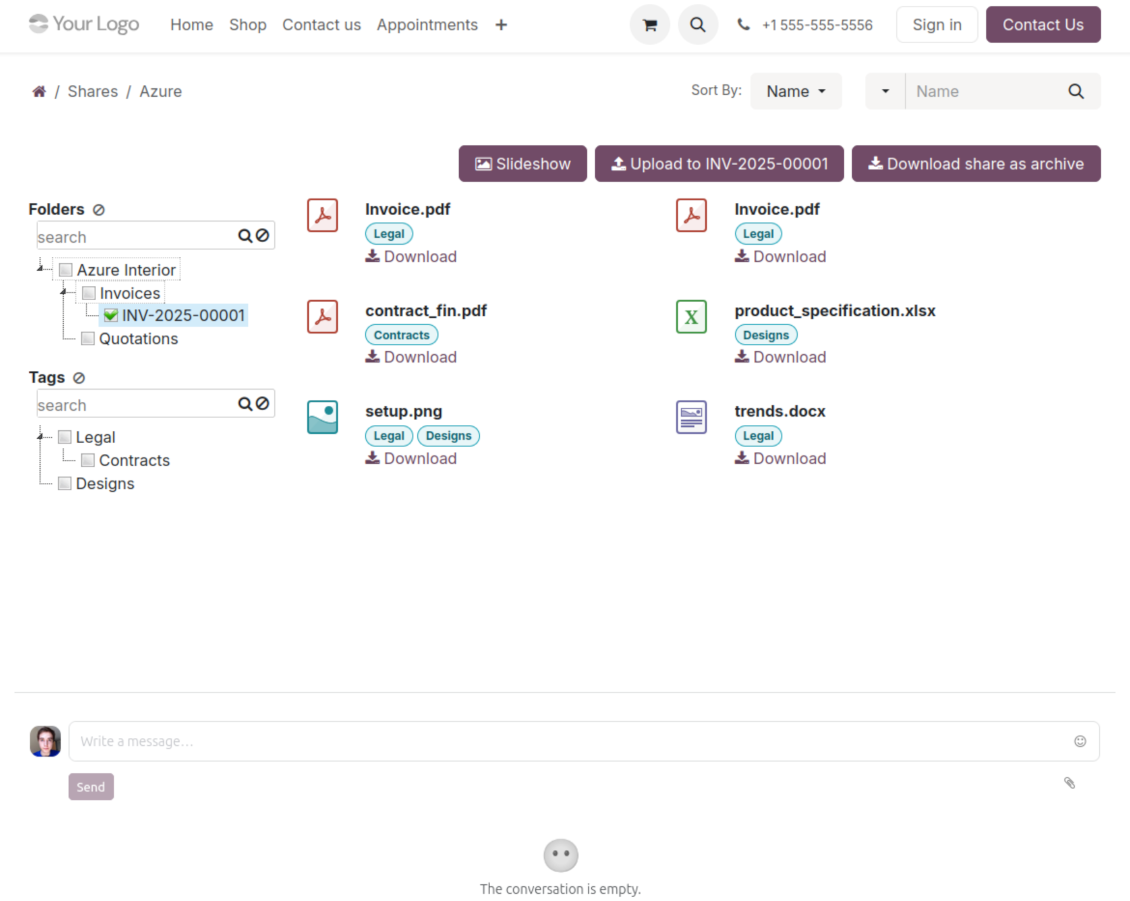This screenshot has height=901, width=1130.
Task: Collapse the Azure Interior folder tree
Action: tap(41, 268)
